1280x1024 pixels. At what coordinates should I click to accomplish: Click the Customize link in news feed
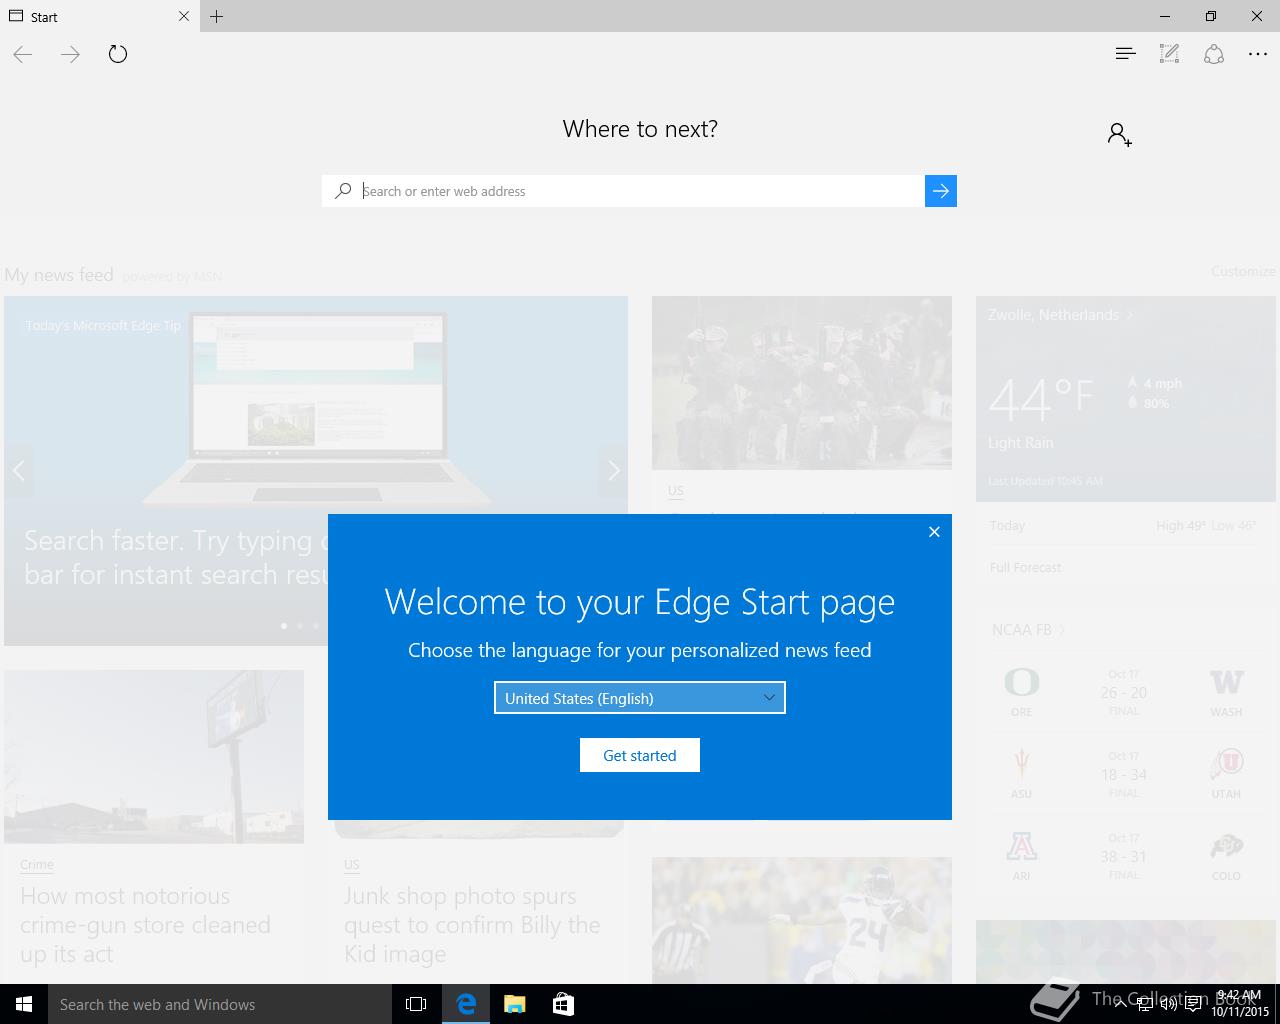click(x=1243, y=271)
